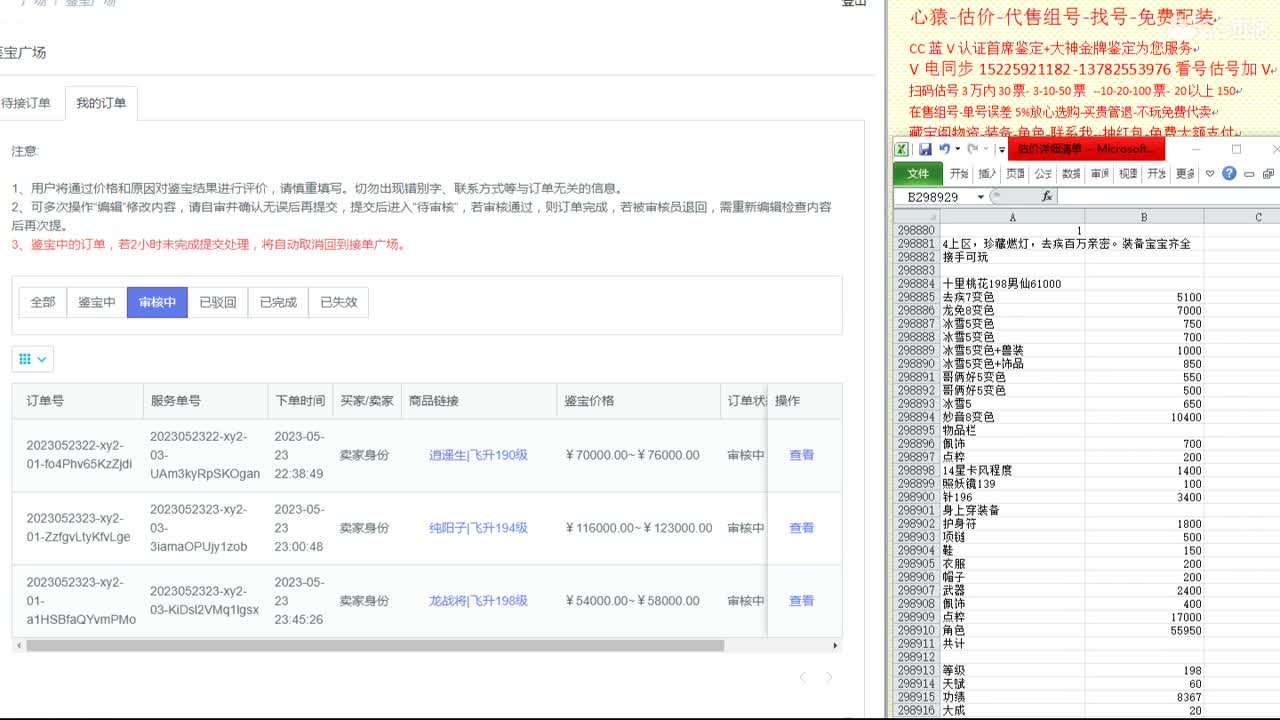Click the Excel application icon at top left
This screenshot has width=1280, height=720.
[901, 149]
